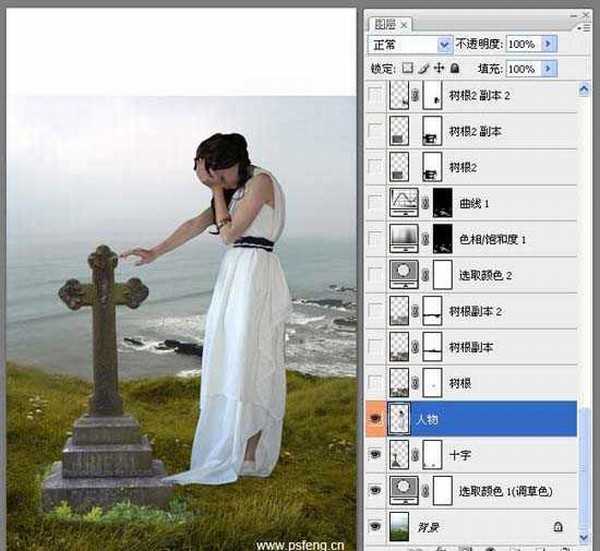Show the 树根2 layer
600x551 pixels.
375,166
